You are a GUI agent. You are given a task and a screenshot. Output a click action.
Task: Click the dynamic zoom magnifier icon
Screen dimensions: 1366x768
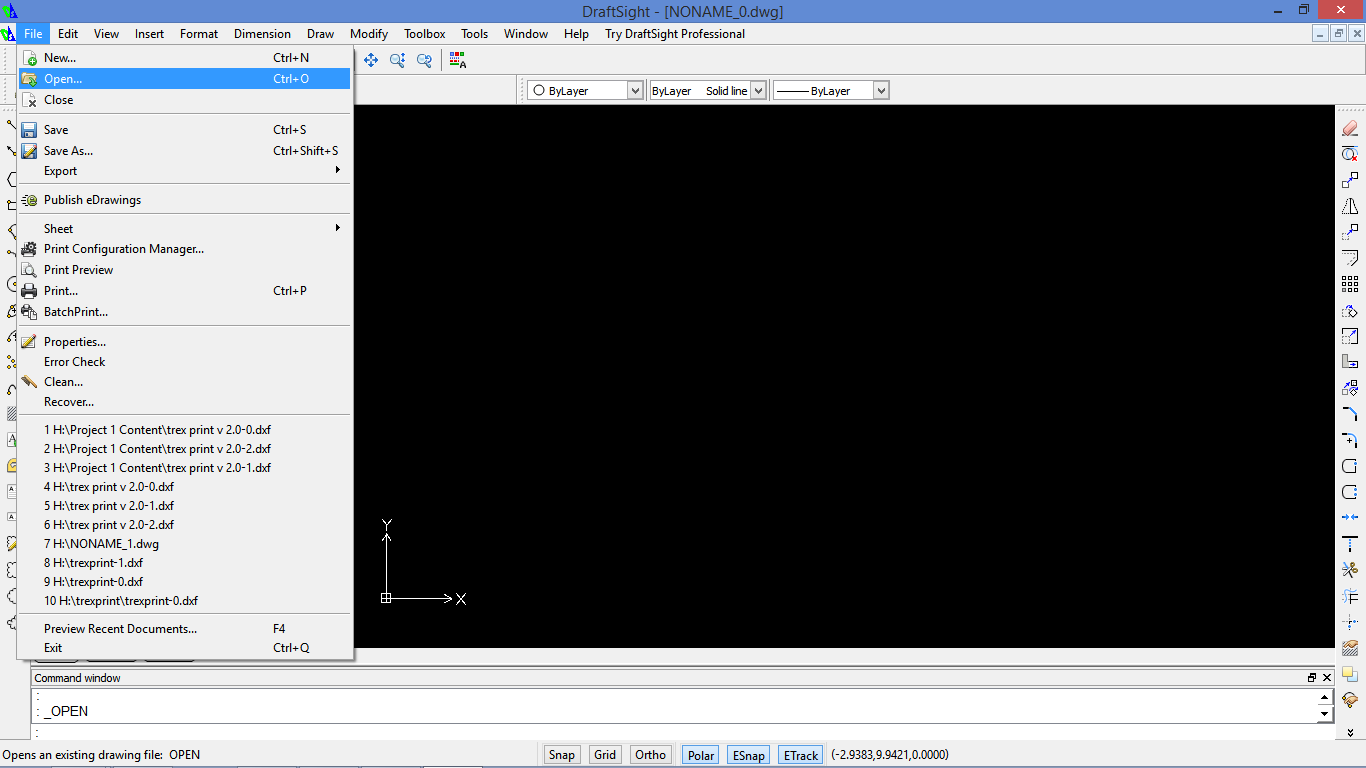point(398,60)
